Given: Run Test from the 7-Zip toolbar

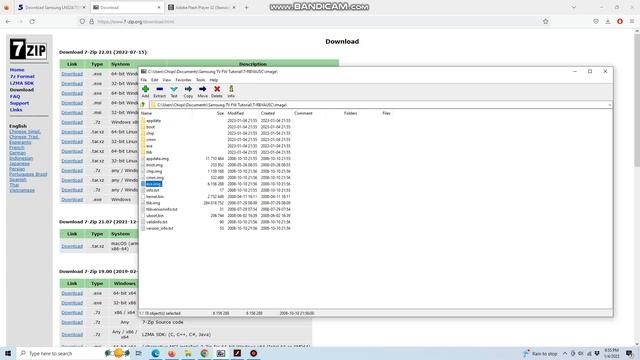Looking at the screenshot, I should [x=174, y=91].
